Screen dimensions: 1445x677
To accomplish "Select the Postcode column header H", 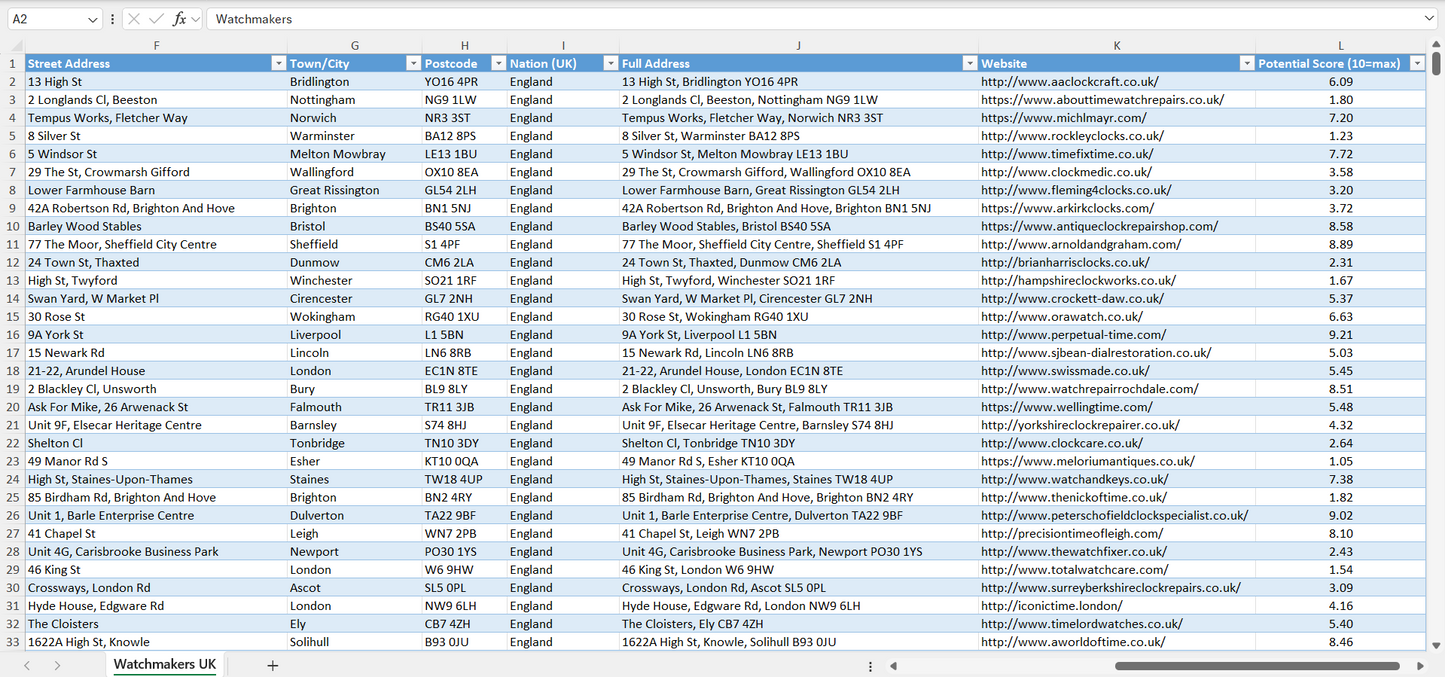I will (464, 45).
